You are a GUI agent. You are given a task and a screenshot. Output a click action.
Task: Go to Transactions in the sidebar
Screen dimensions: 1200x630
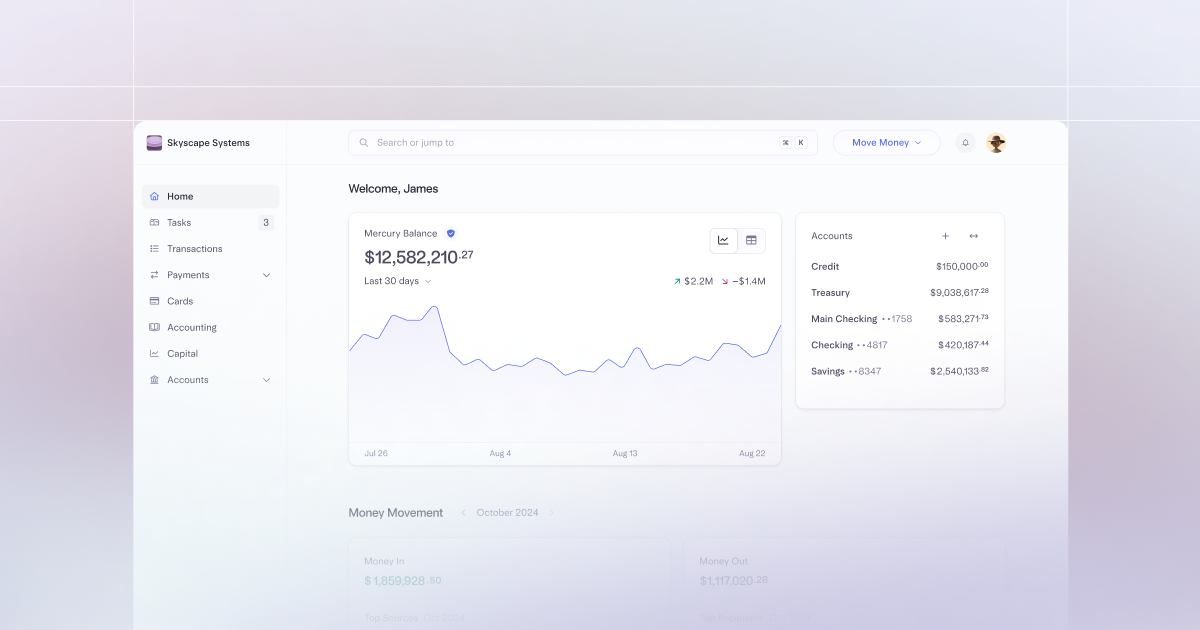(210, 248)
